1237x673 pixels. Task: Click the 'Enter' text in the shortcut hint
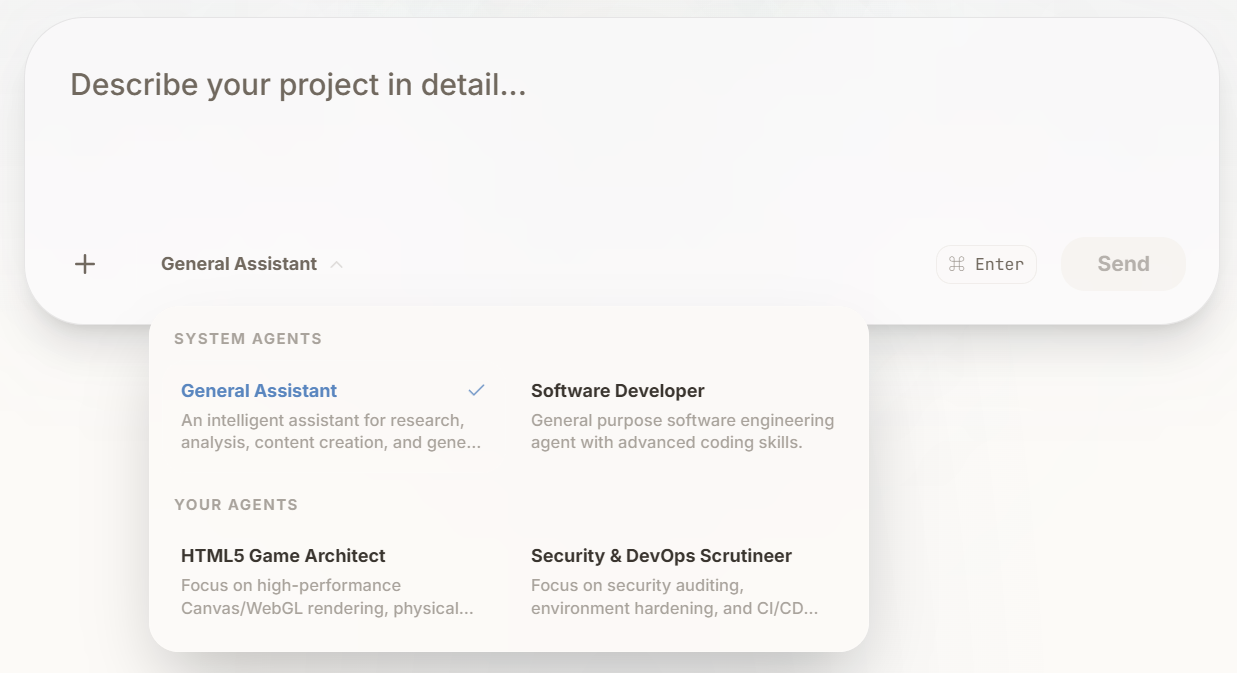(x=999, y=264)
